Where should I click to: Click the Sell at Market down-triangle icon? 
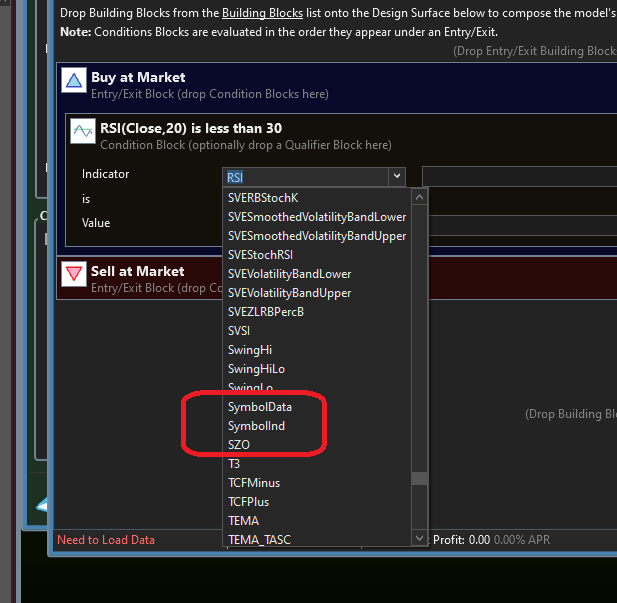(74, 276)
